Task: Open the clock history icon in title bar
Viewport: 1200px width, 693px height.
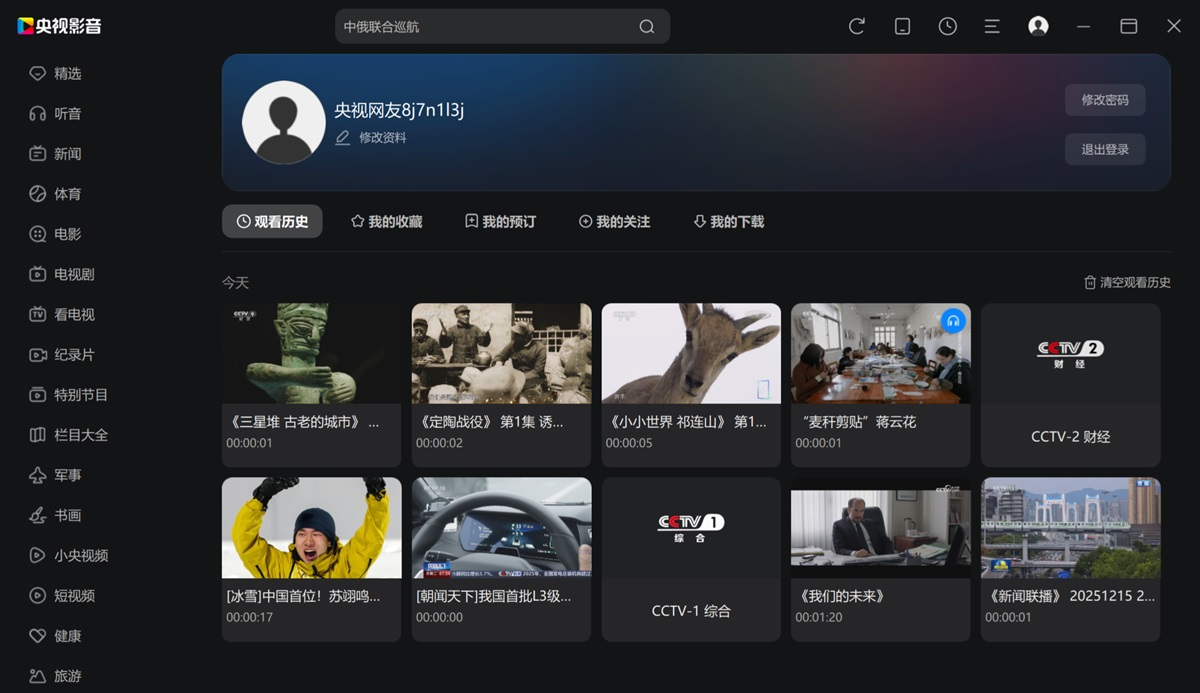Action: (947, 26)
